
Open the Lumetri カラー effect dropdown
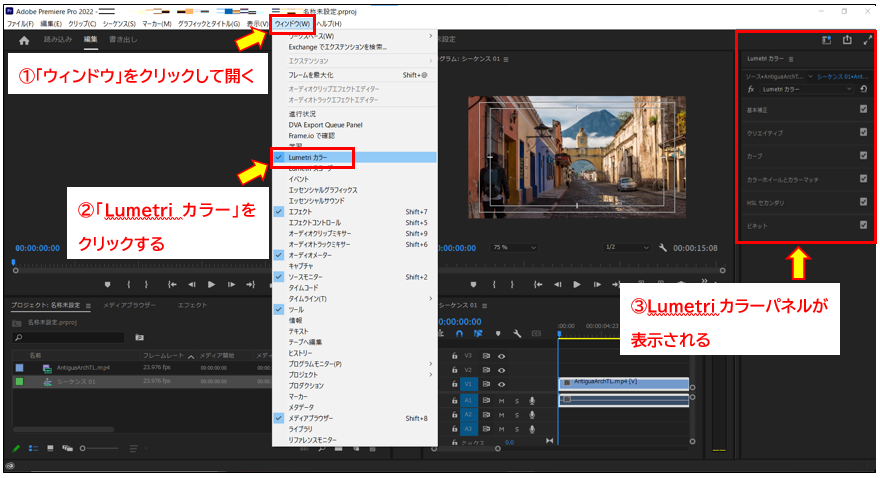[806, 89]
